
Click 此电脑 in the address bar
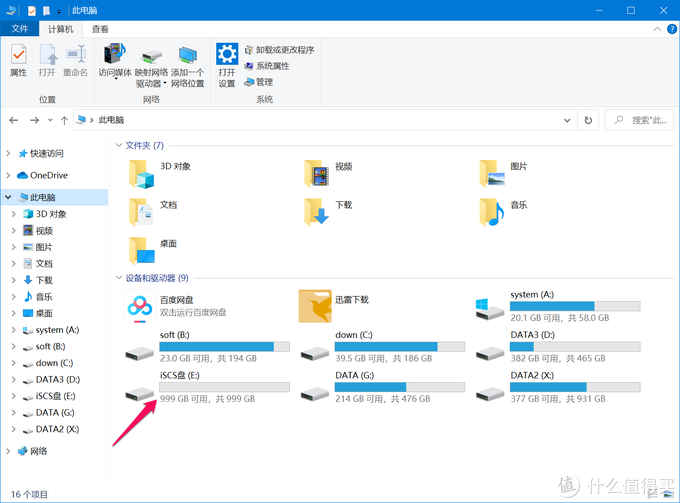(111, 120)
